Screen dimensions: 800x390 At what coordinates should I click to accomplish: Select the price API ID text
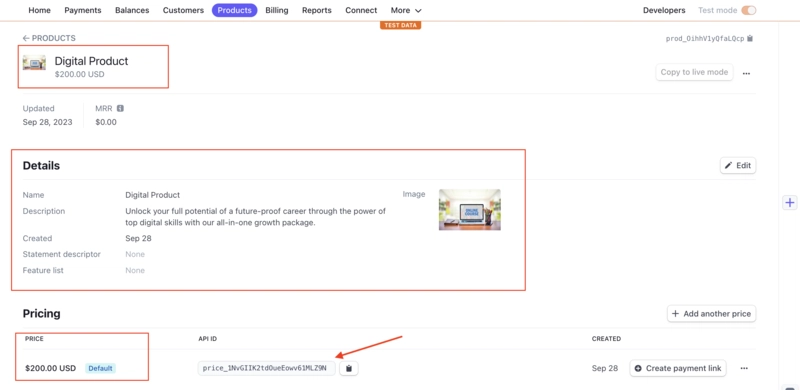266,368
